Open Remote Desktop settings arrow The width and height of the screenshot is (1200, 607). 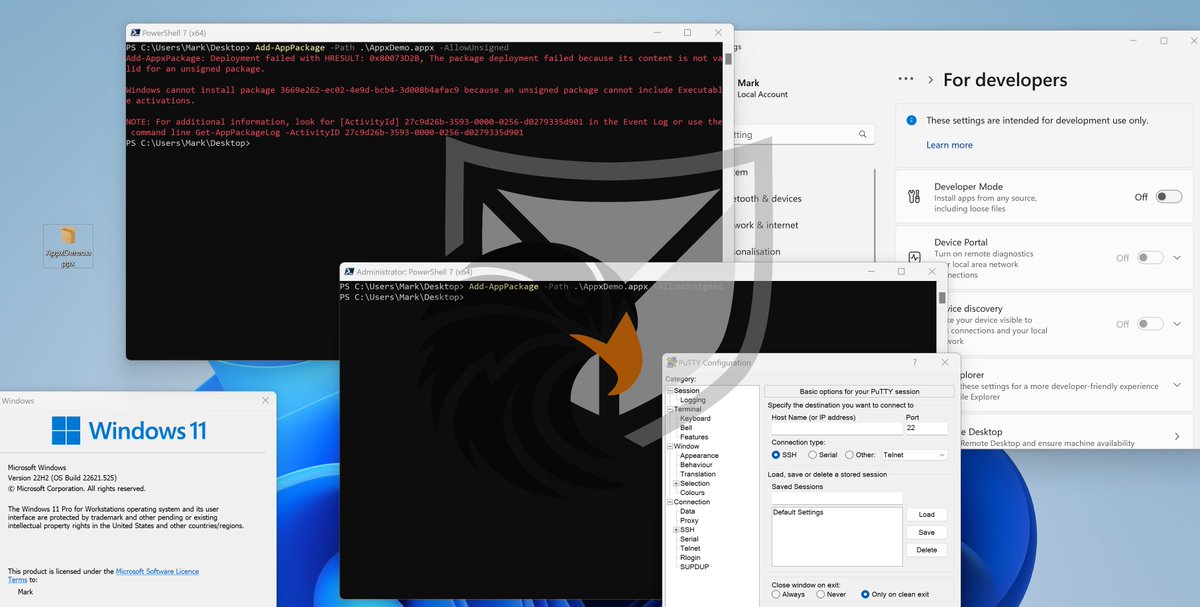1176,436
